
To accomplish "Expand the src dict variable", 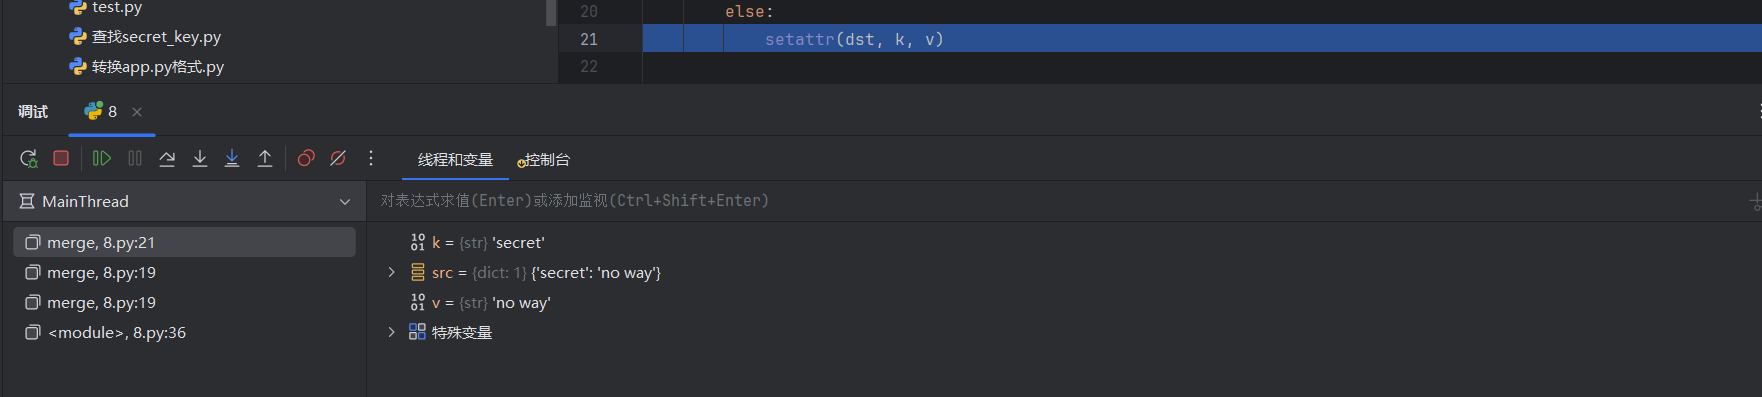I will (391, 272).
